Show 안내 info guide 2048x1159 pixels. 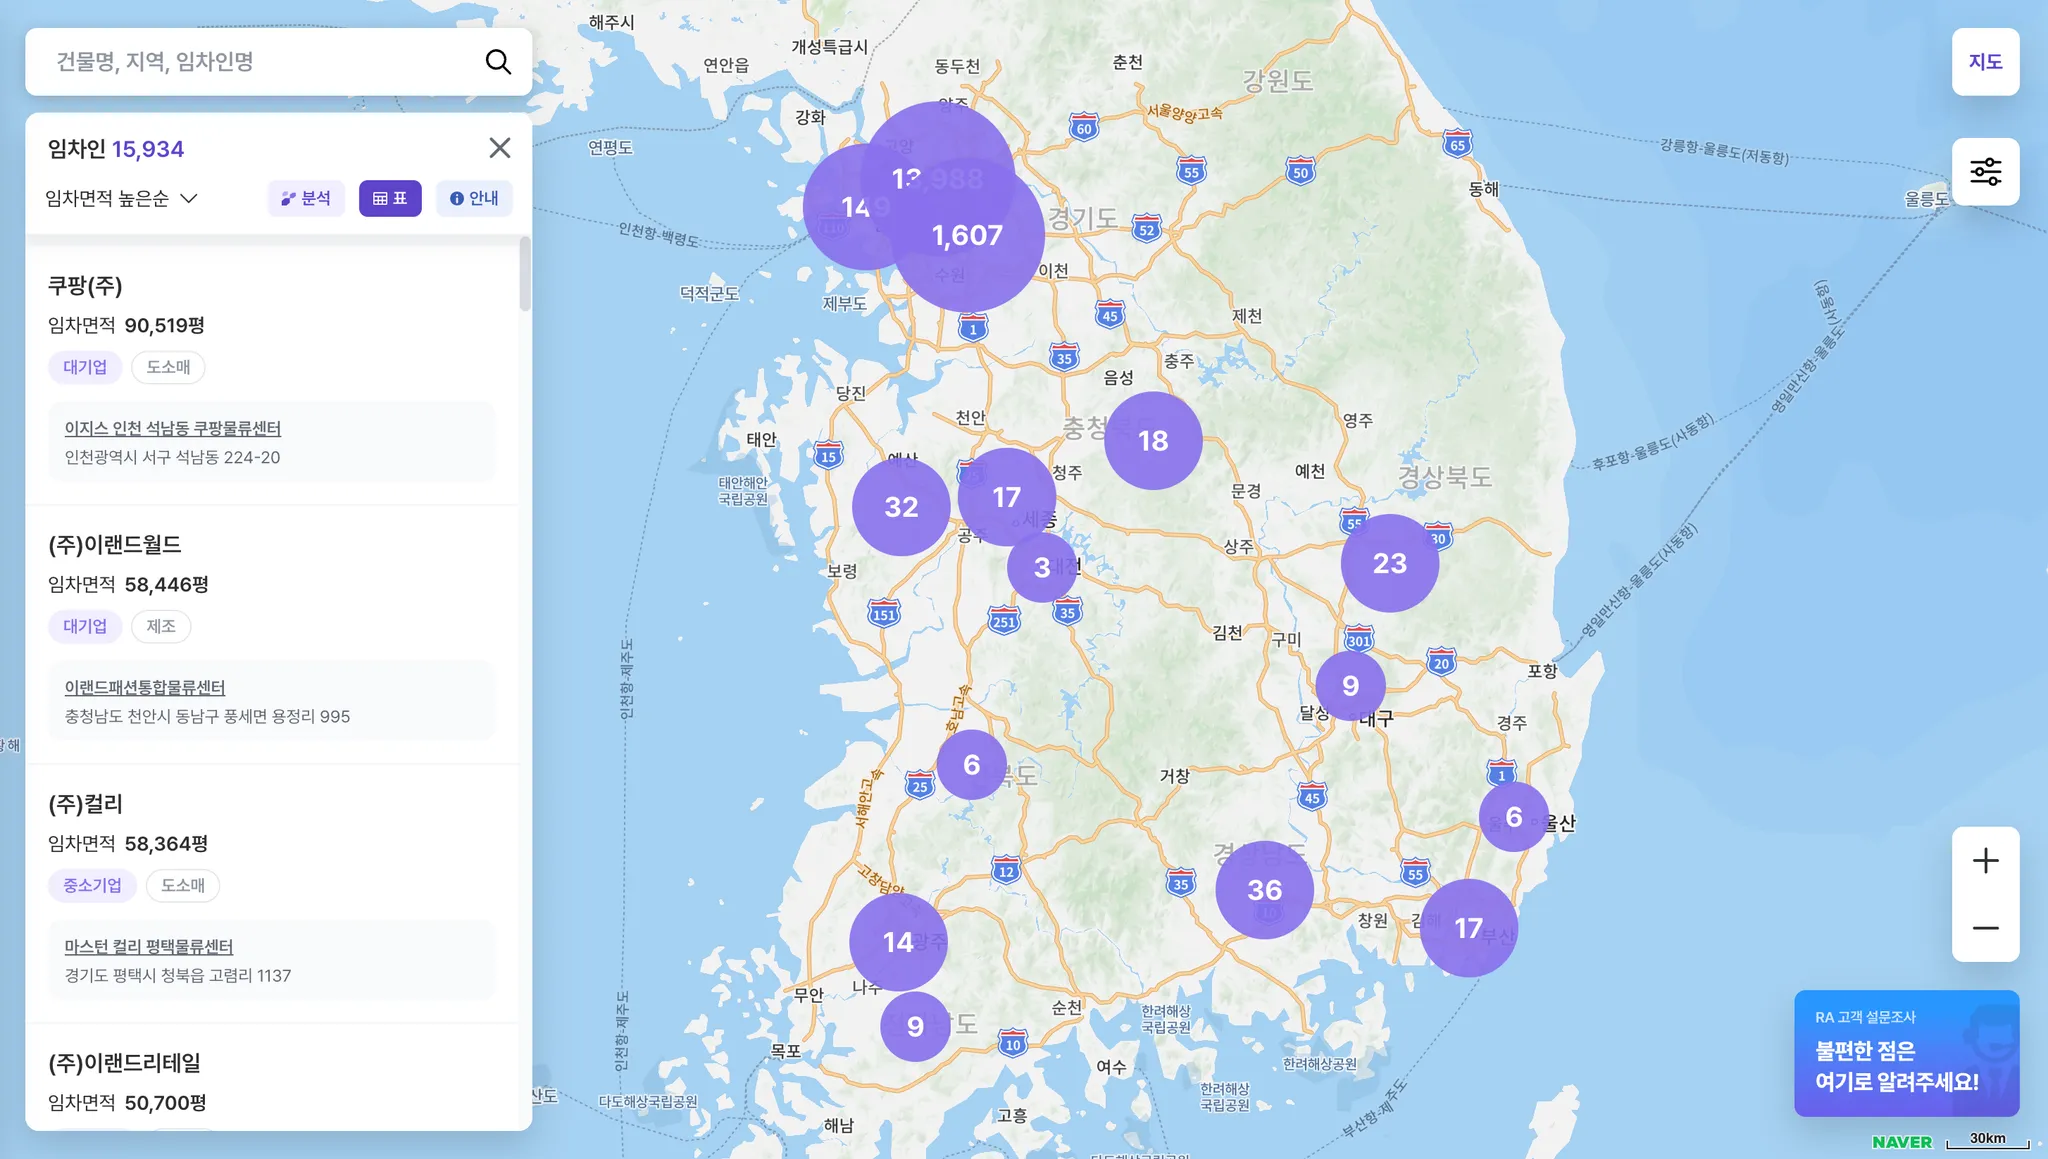474,198
